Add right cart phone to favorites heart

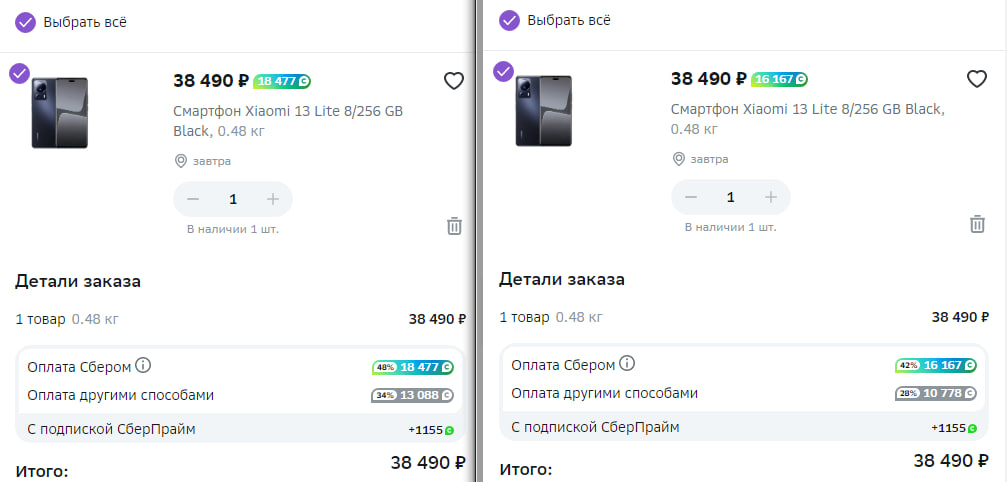[x=977, y=79]
